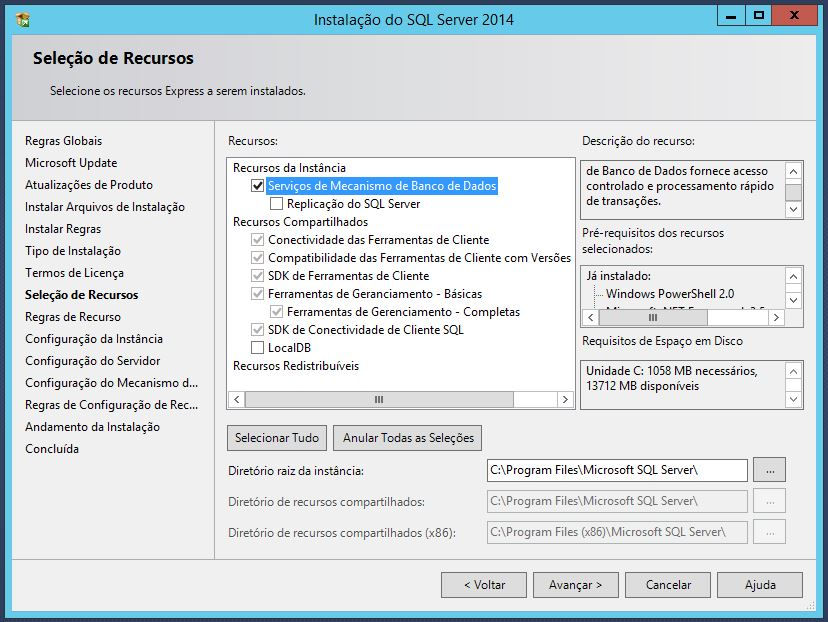The width and height of the screenshot is (828, 622).
Task: Open Termos de Licença step in sidebar
Action: click(74, 273)
